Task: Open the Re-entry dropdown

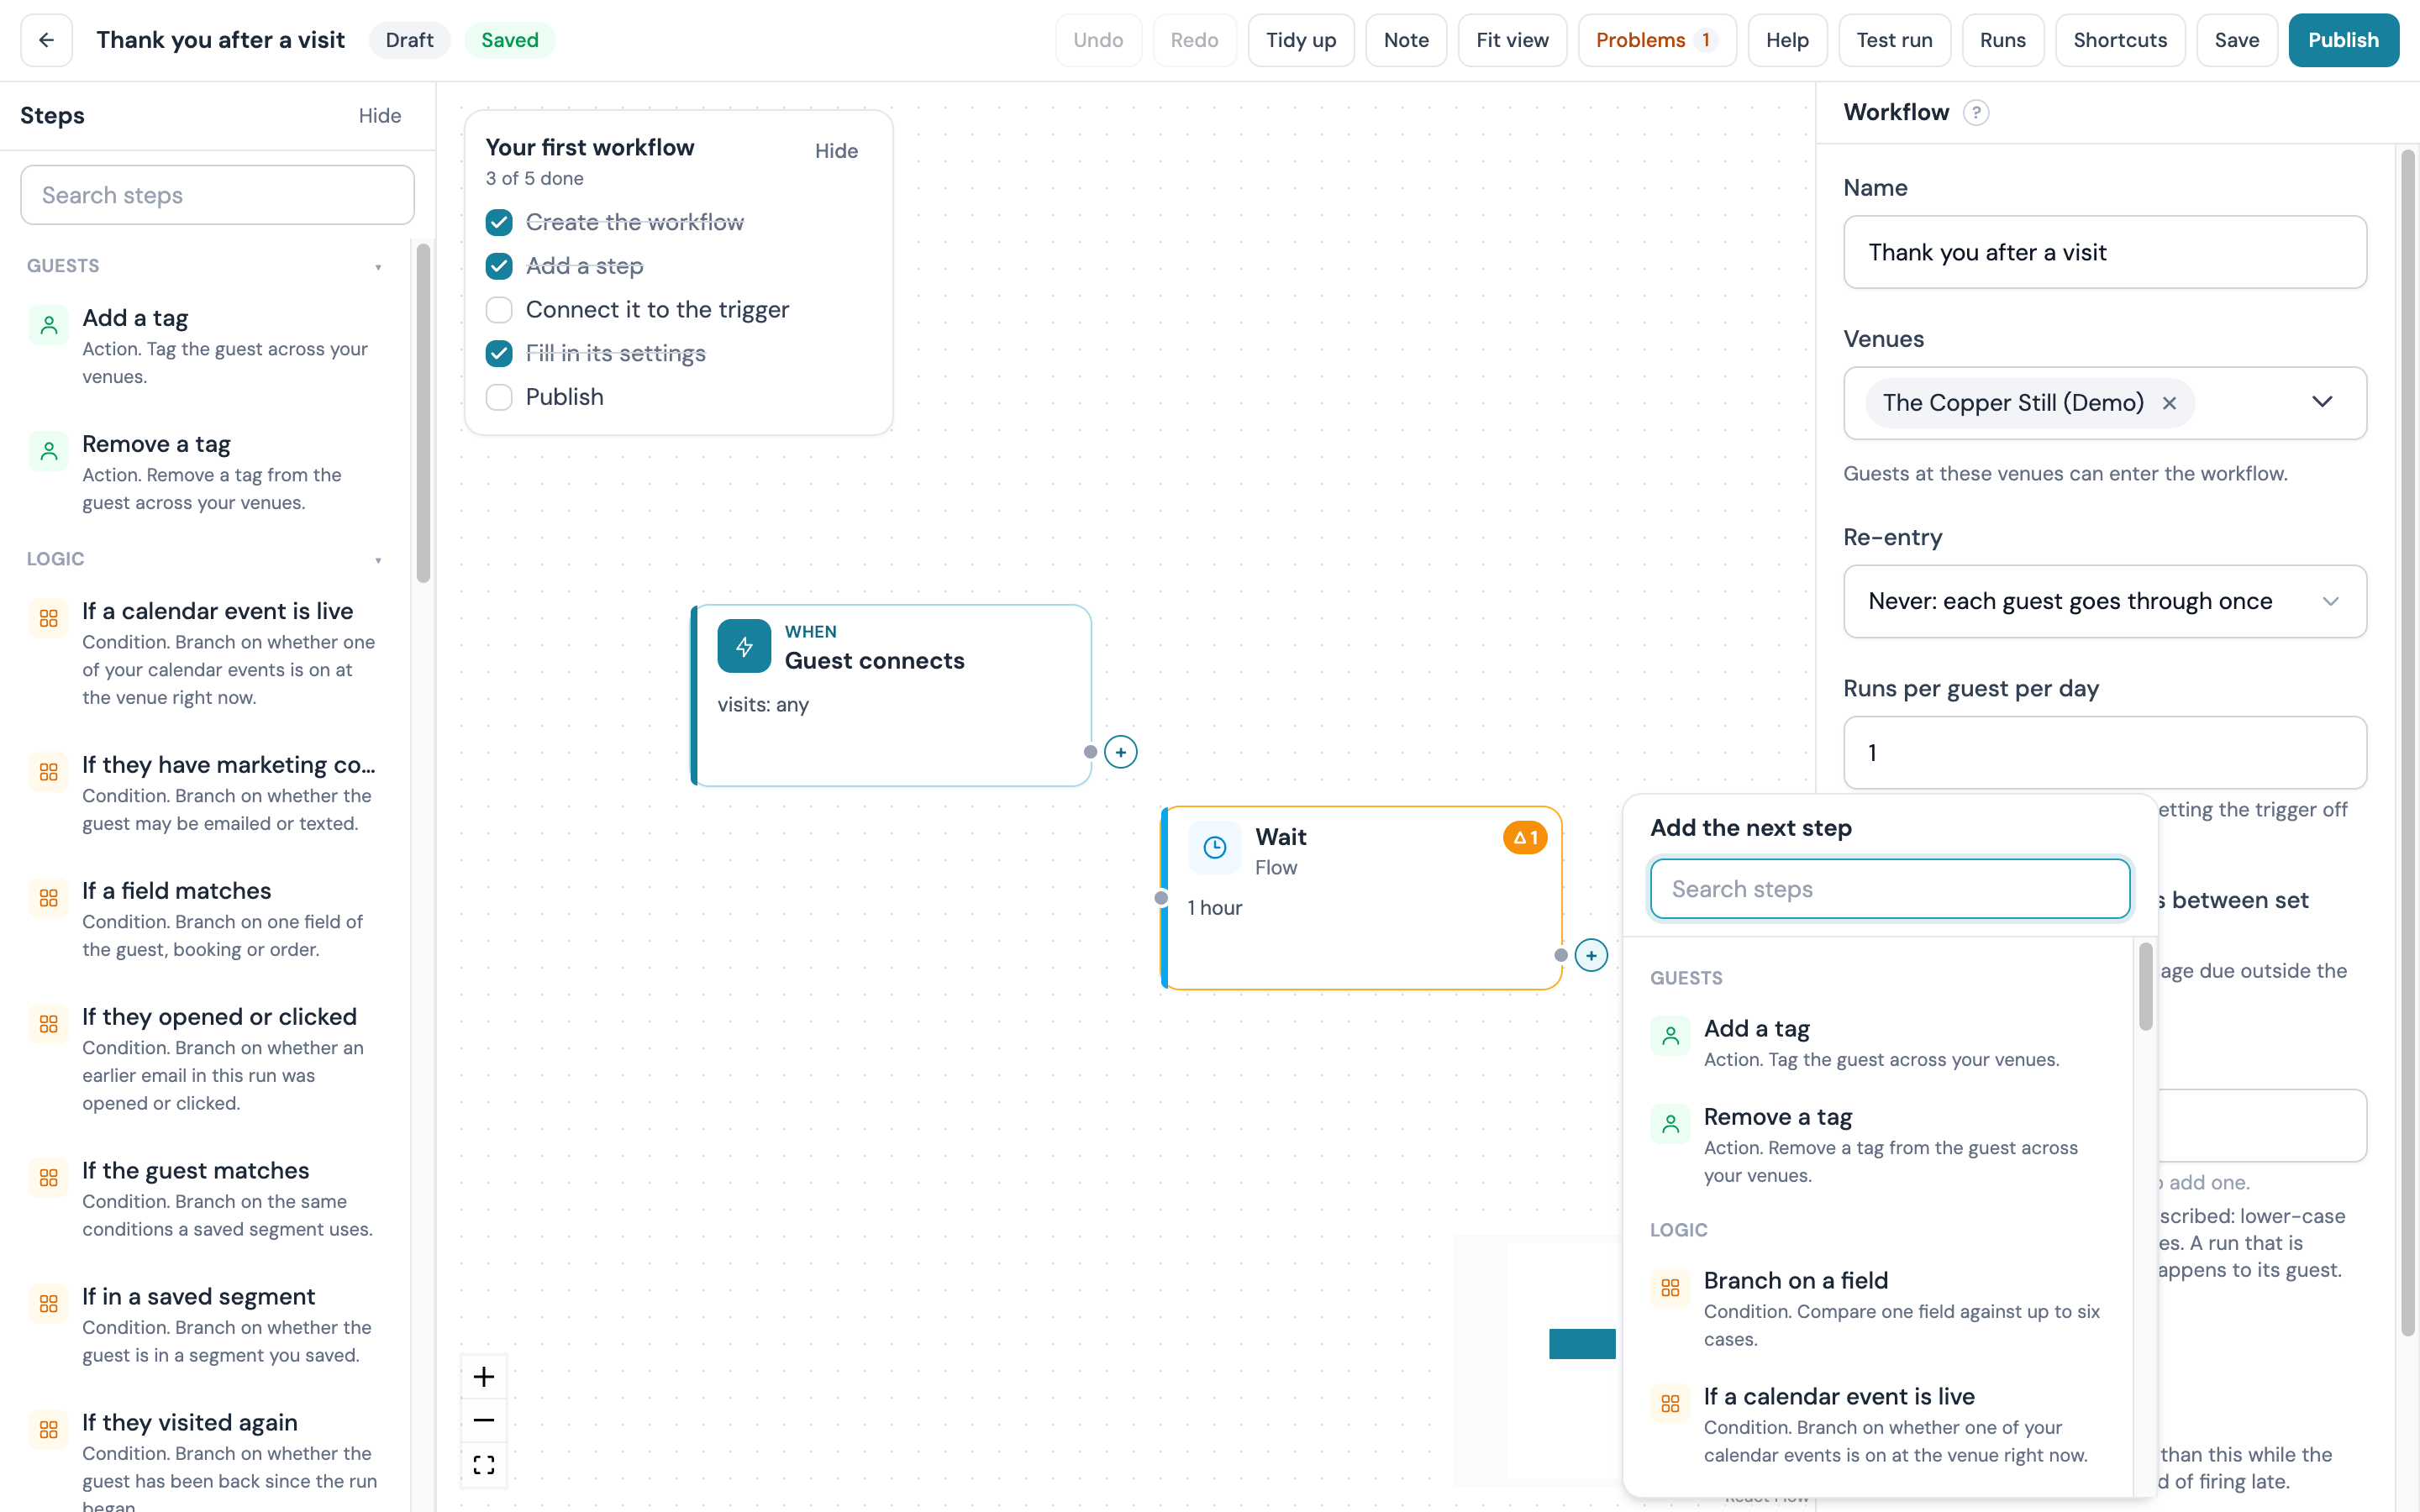Action: 2104,601
